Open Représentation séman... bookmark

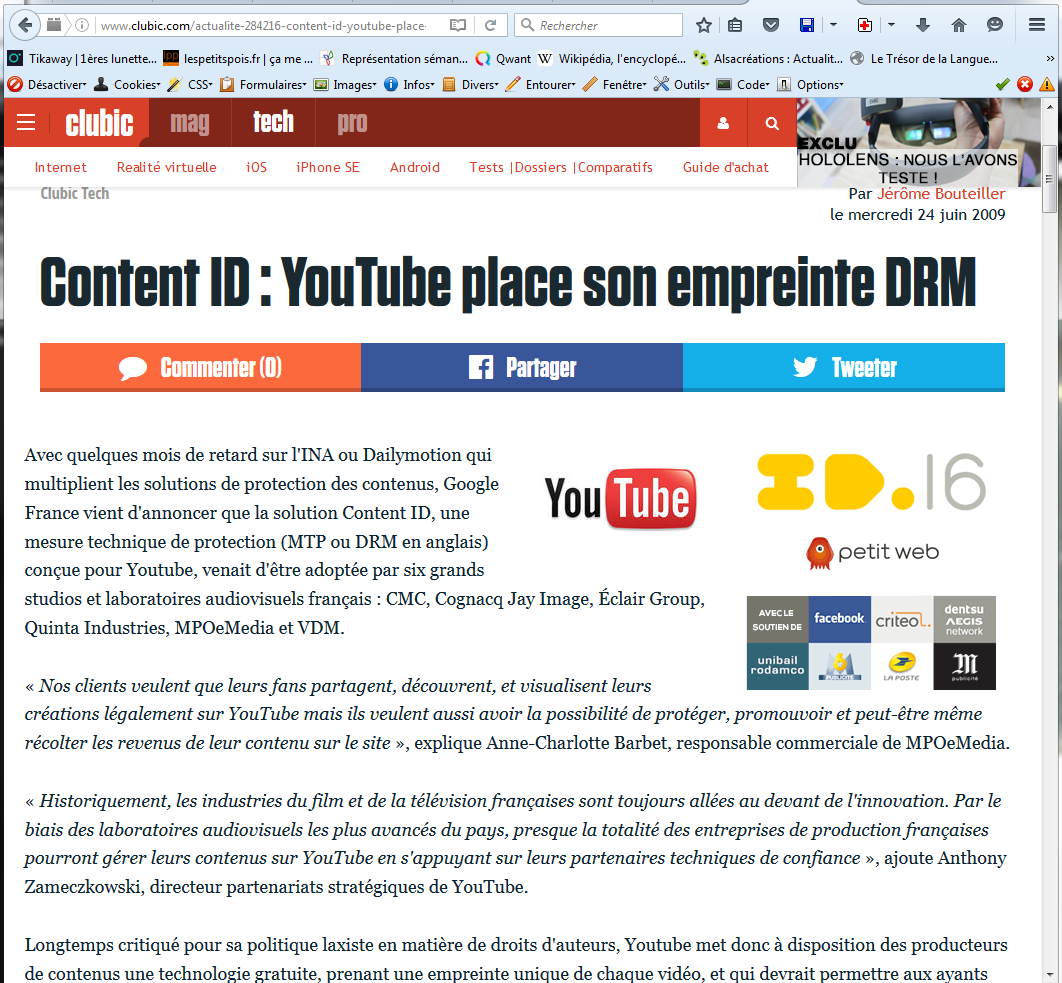pos(394,59)
